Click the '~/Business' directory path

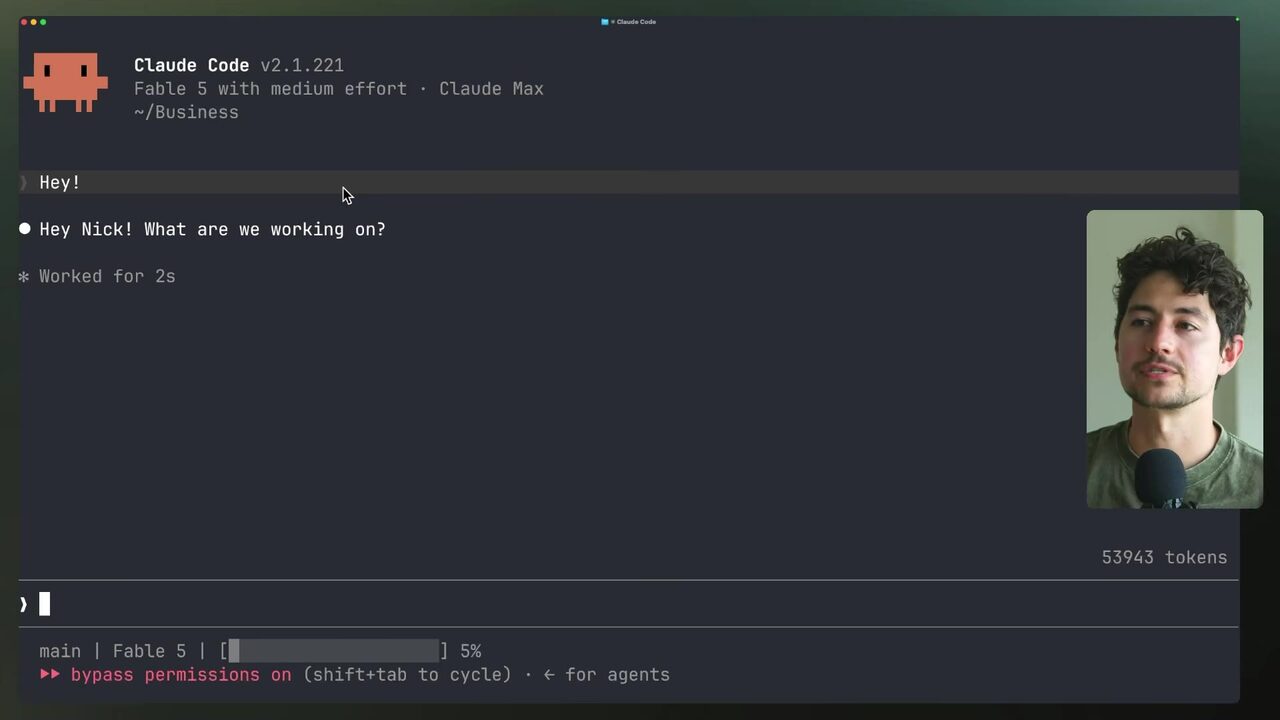(x=186, y=112)
